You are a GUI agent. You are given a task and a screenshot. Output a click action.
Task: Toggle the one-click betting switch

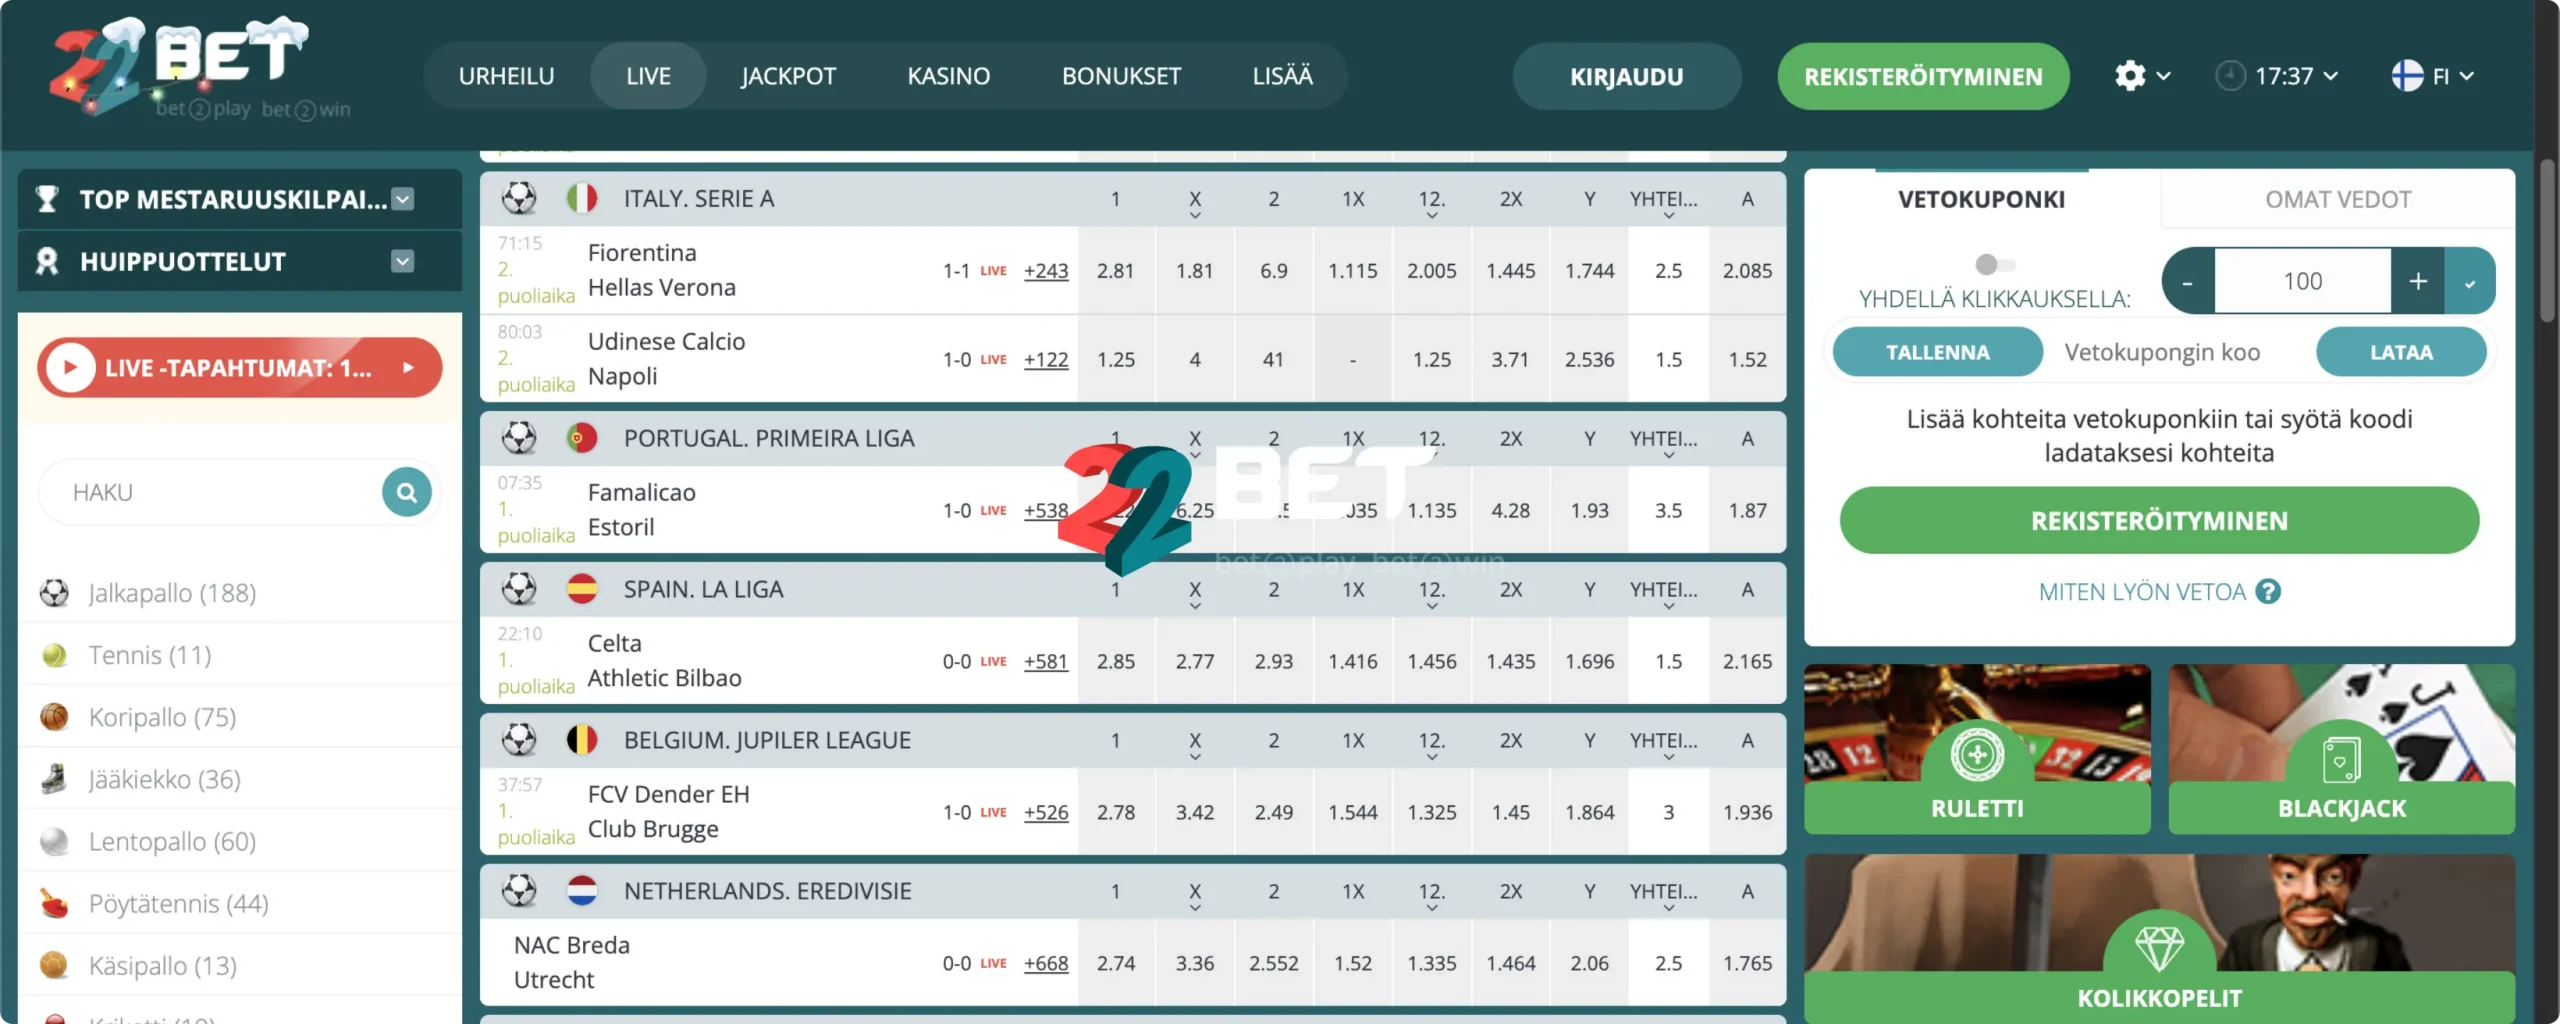pyautogui.click(x=1994, y=264)
